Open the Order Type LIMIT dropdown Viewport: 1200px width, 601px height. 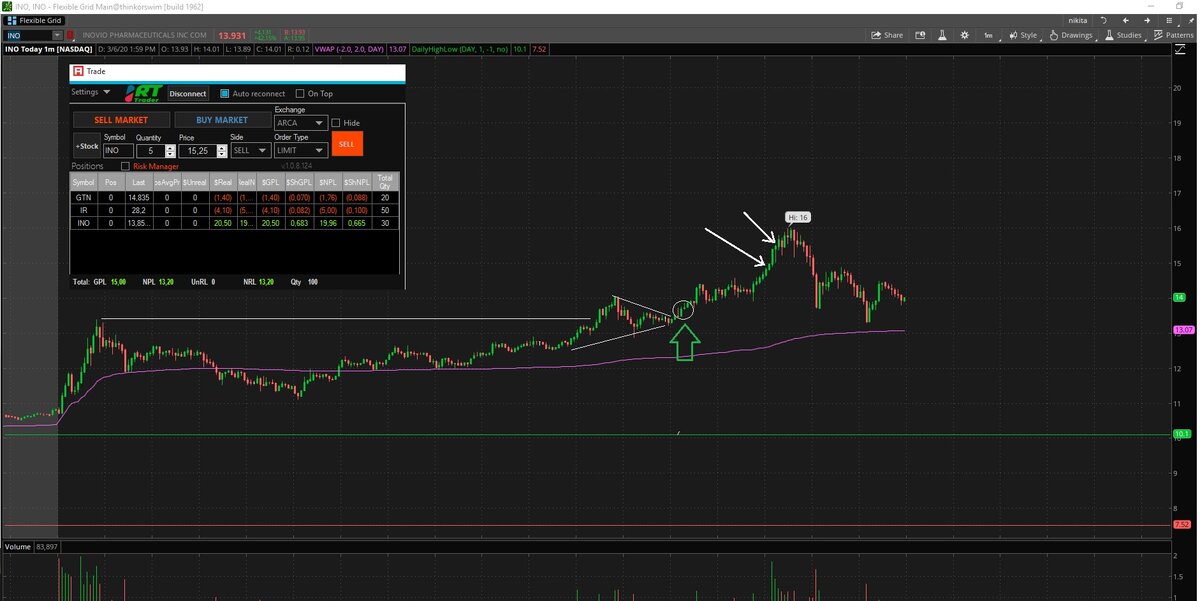pyautogui.click(x=300, y=150)
